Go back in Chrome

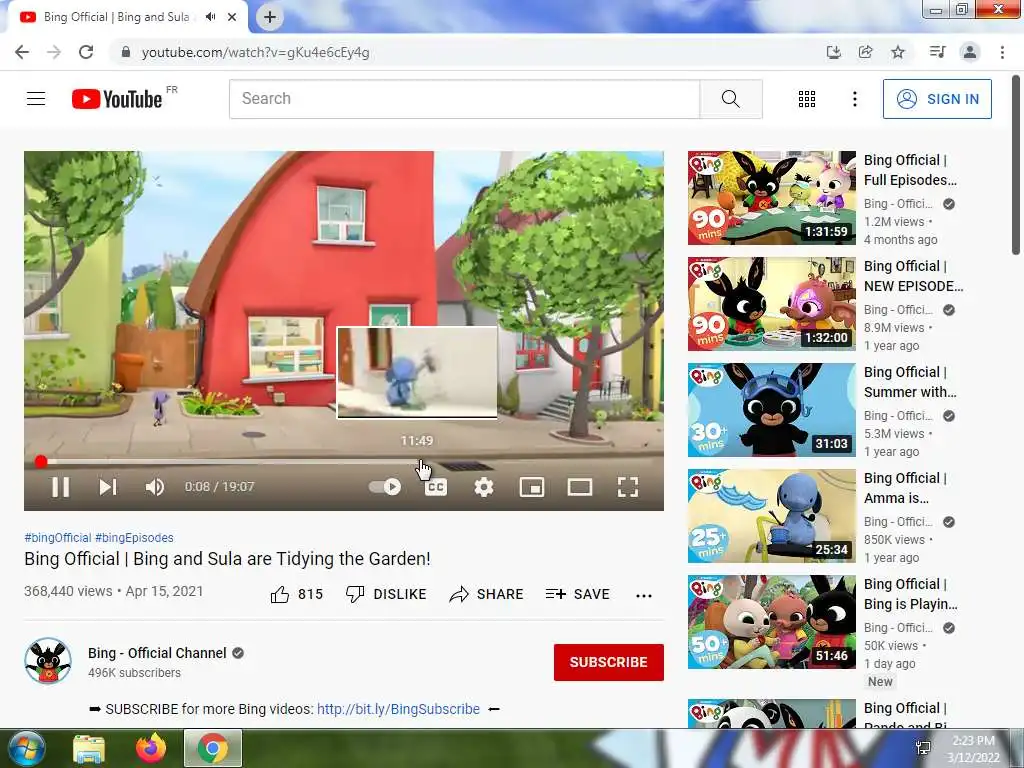tap(22, 52)
